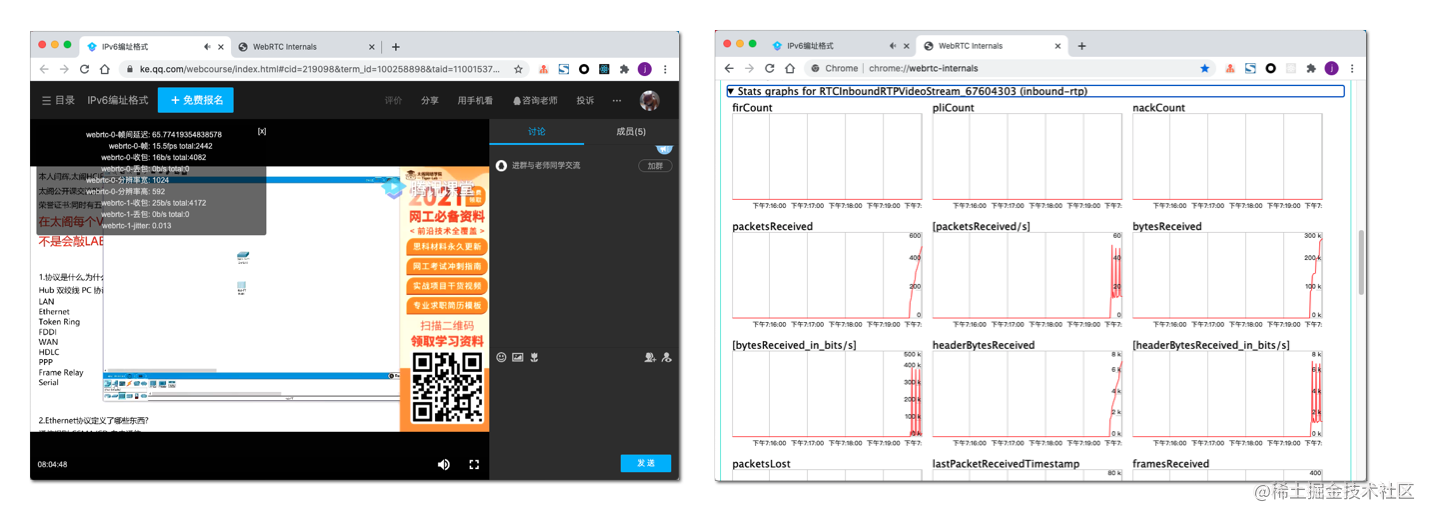Open a new tab in the right window
This screenshot has height=518, width=1431.
(x=1082, y=46)
